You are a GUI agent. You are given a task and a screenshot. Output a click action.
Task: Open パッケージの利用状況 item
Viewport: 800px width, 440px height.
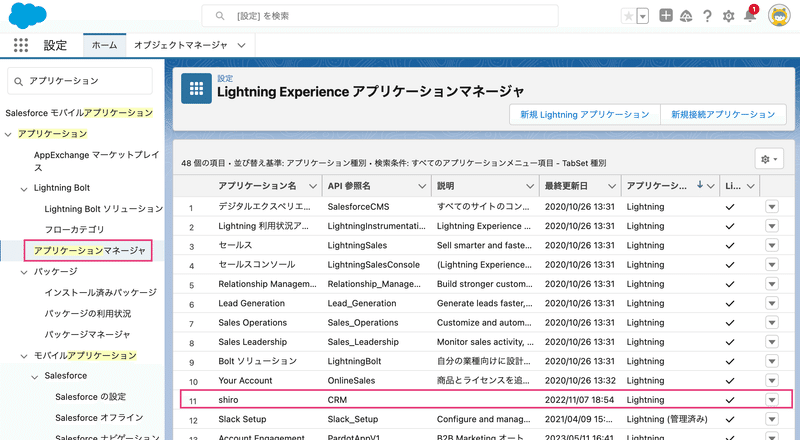click(x=88, y=313)
